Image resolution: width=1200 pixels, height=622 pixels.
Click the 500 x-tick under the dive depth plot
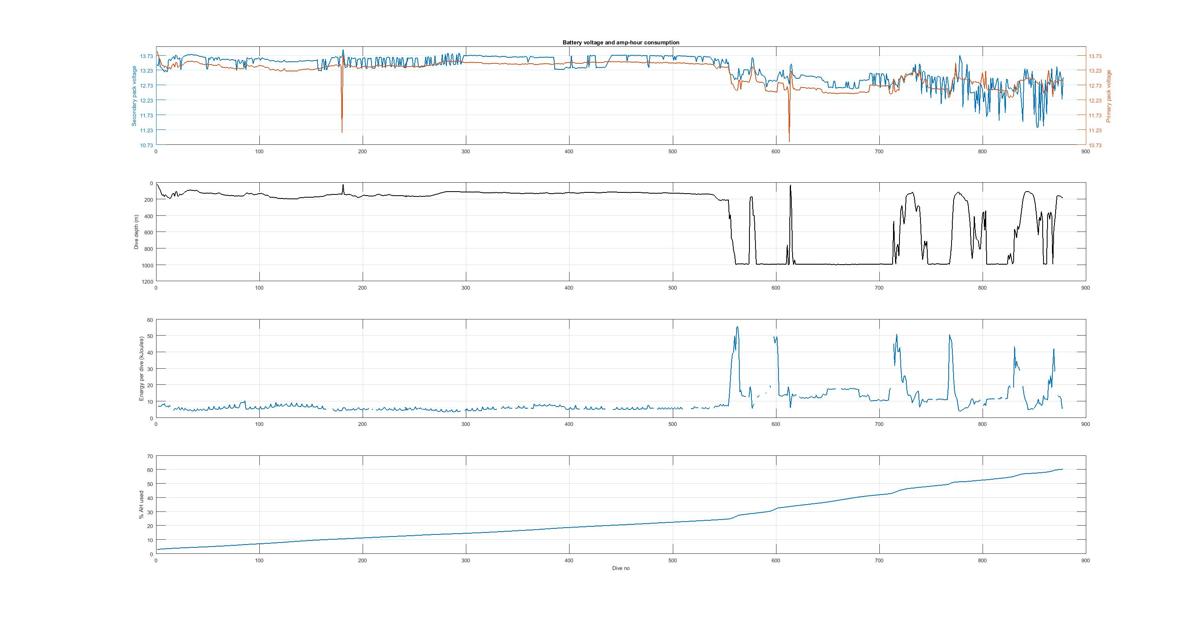672,288
